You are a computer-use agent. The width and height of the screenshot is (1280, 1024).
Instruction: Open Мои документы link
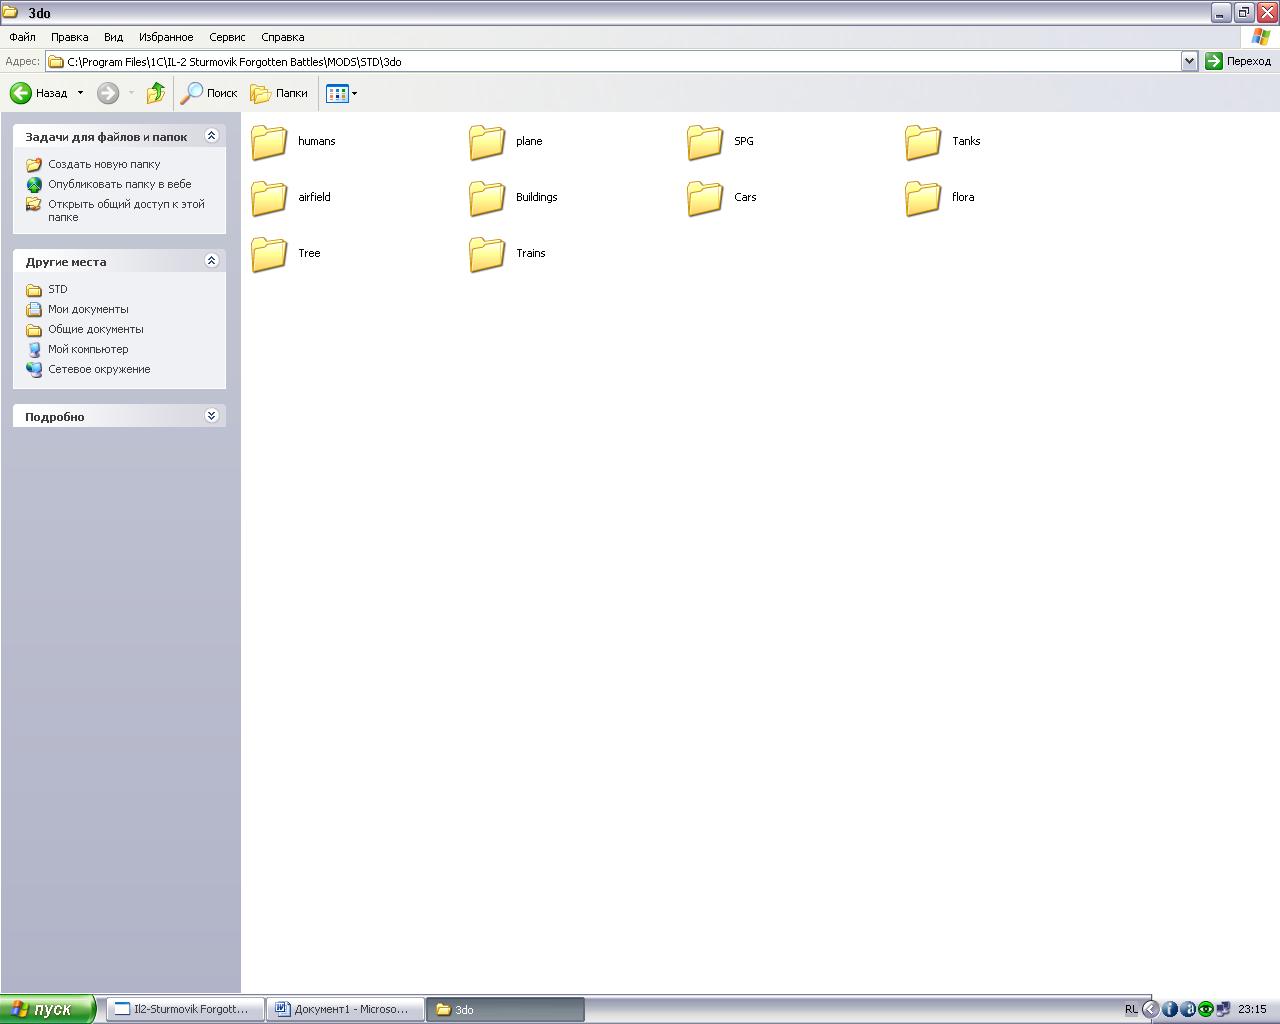88,309
